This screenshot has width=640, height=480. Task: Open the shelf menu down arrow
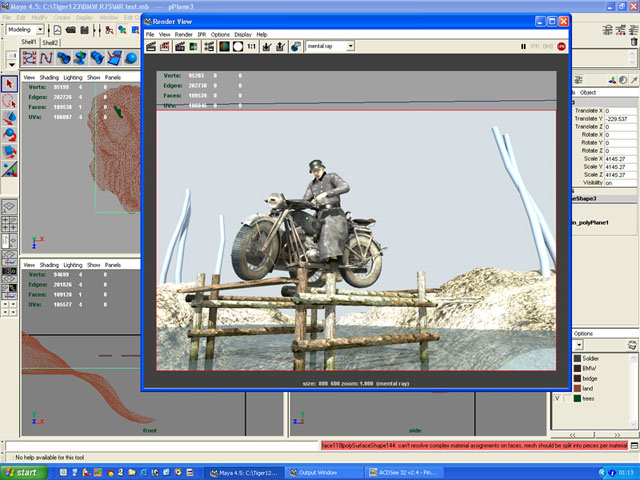[11, 64]
